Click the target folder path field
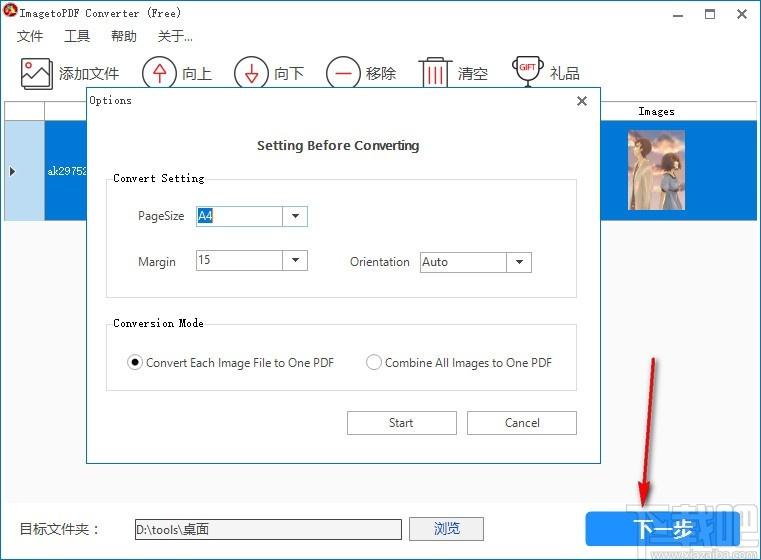This screenshot has width=761, height=560. (x=268, y=529)
